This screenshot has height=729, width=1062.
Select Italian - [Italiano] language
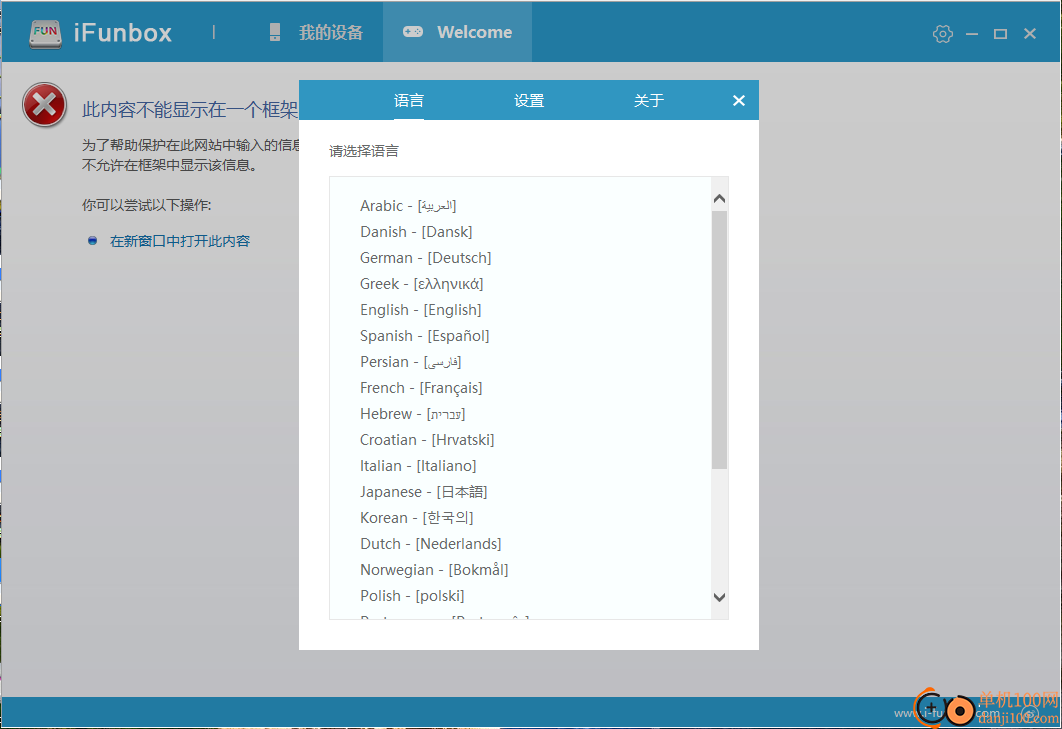coord(419,465)
